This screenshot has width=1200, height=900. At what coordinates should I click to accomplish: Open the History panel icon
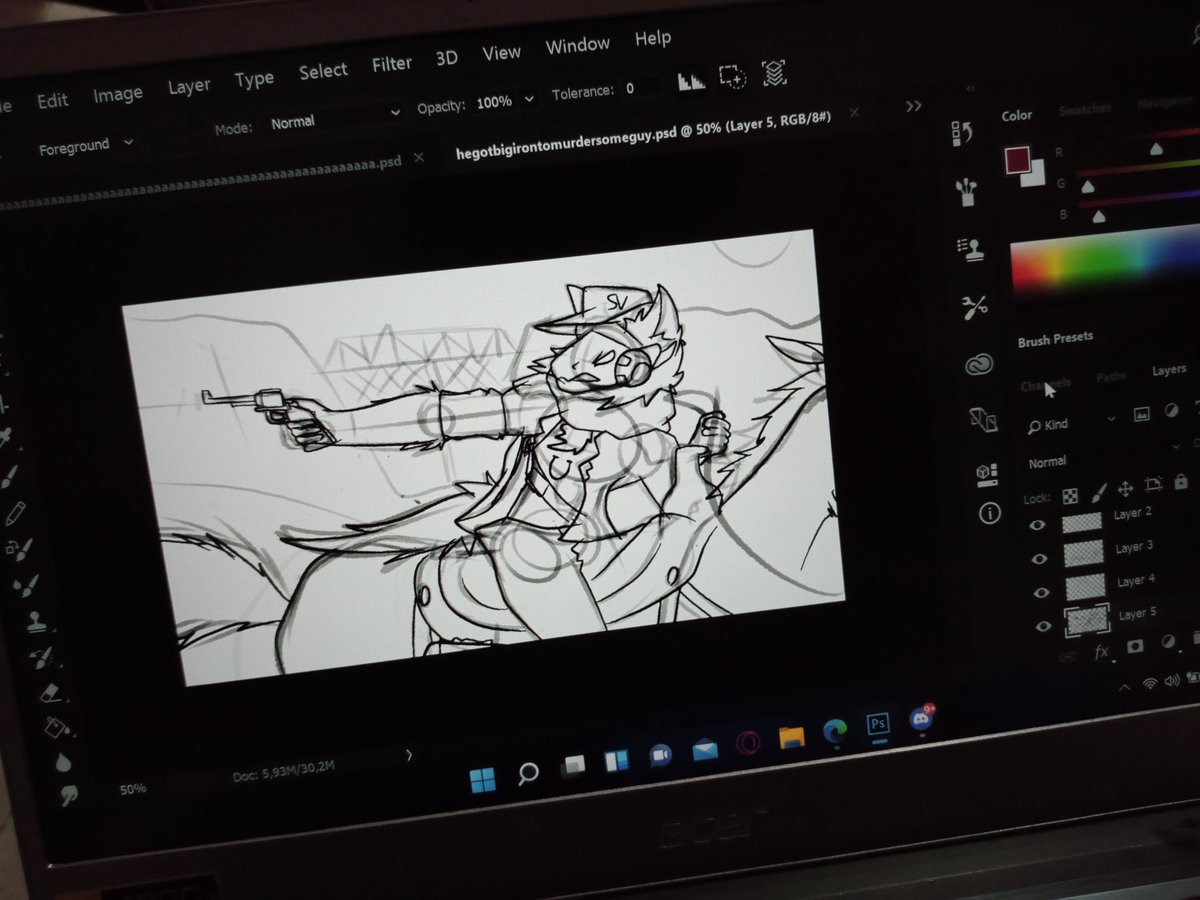(963, 133)
